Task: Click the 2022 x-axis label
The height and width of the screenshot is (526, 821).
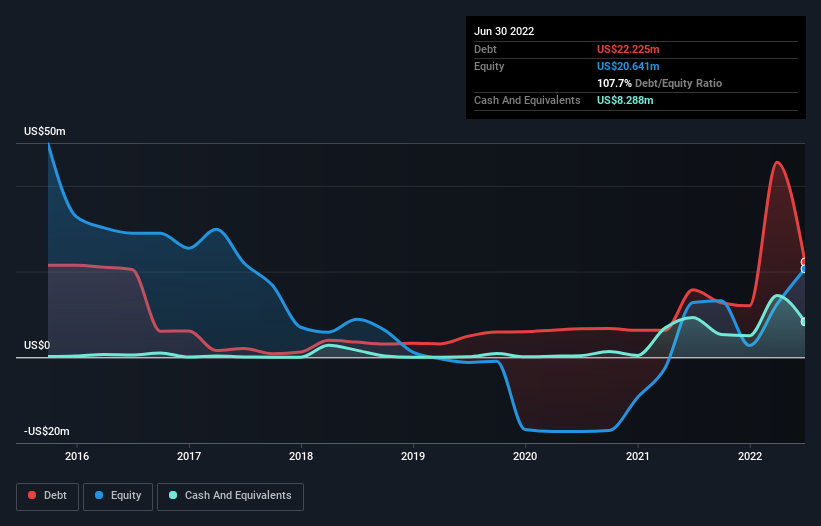Action: click(x=750, y=456)
